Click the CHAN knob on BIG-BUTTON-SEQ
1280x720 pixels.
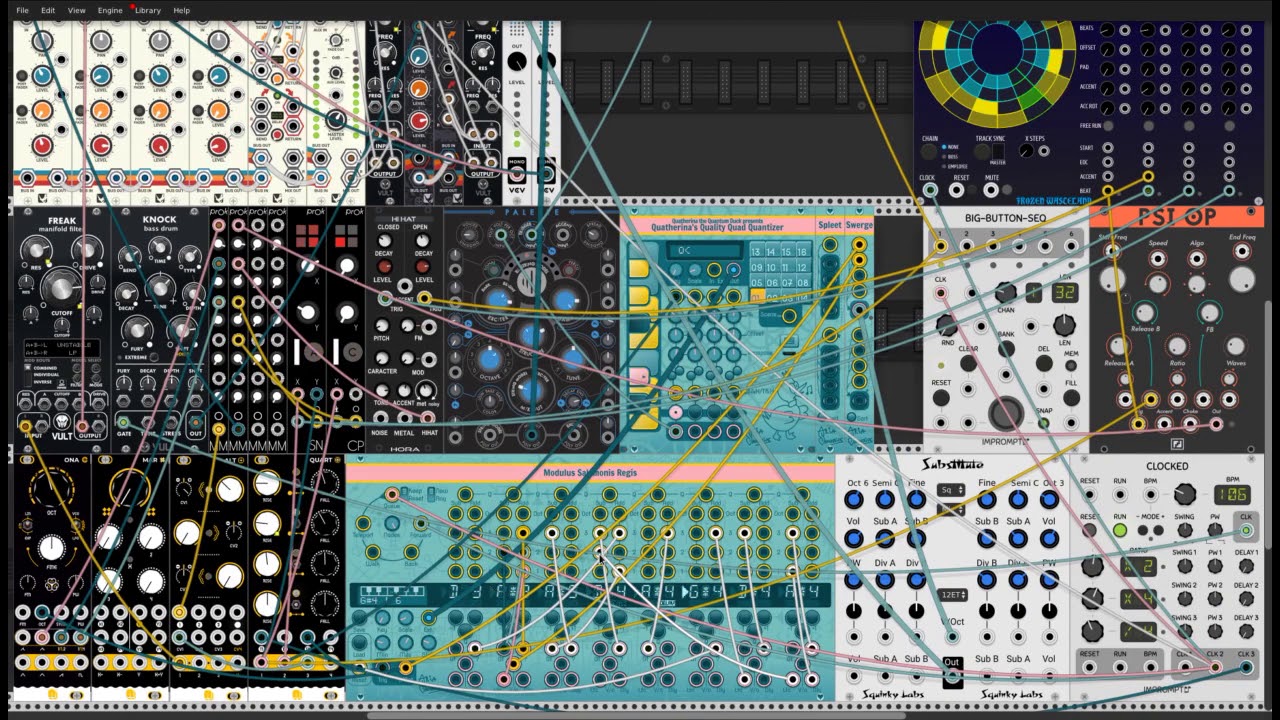(x=1006, y=292)
